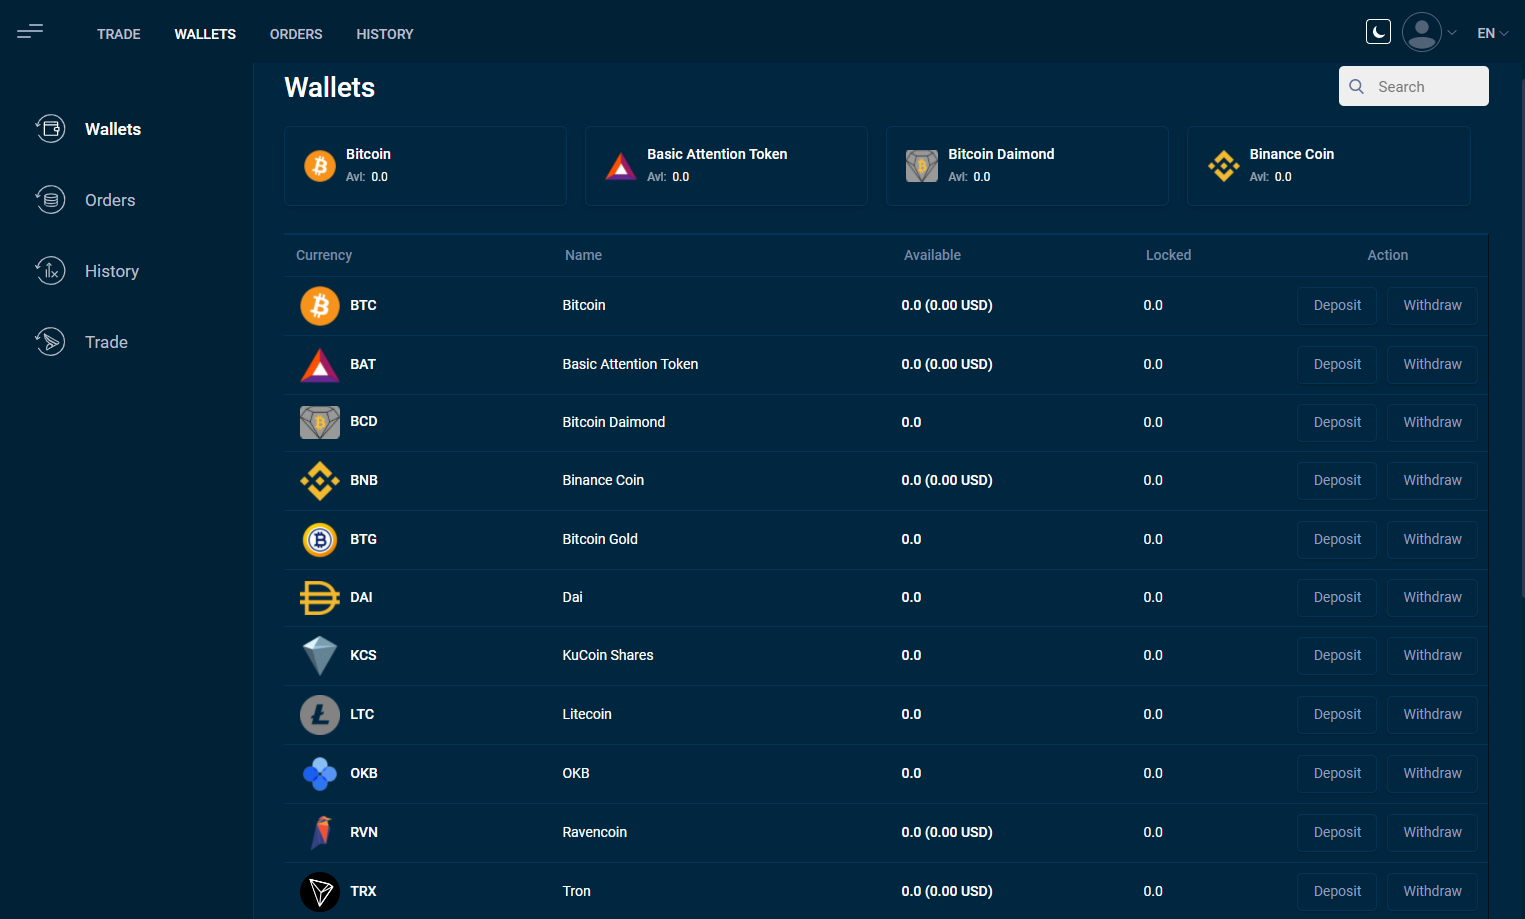This screenshot has width=1525, height=919.
Task: Withdraw from the BTC wallet
Action: (1432, 305)
